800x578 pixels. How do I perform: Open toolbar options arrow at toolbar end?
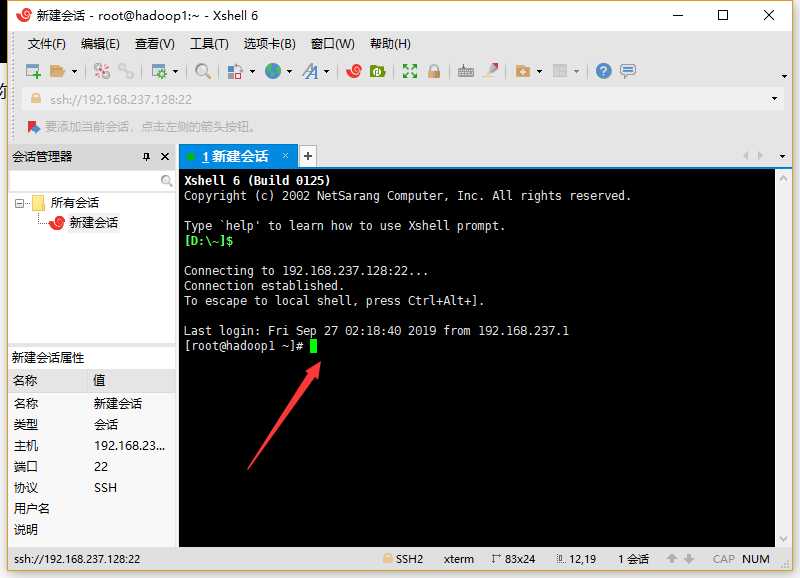(x=784, y=77)
